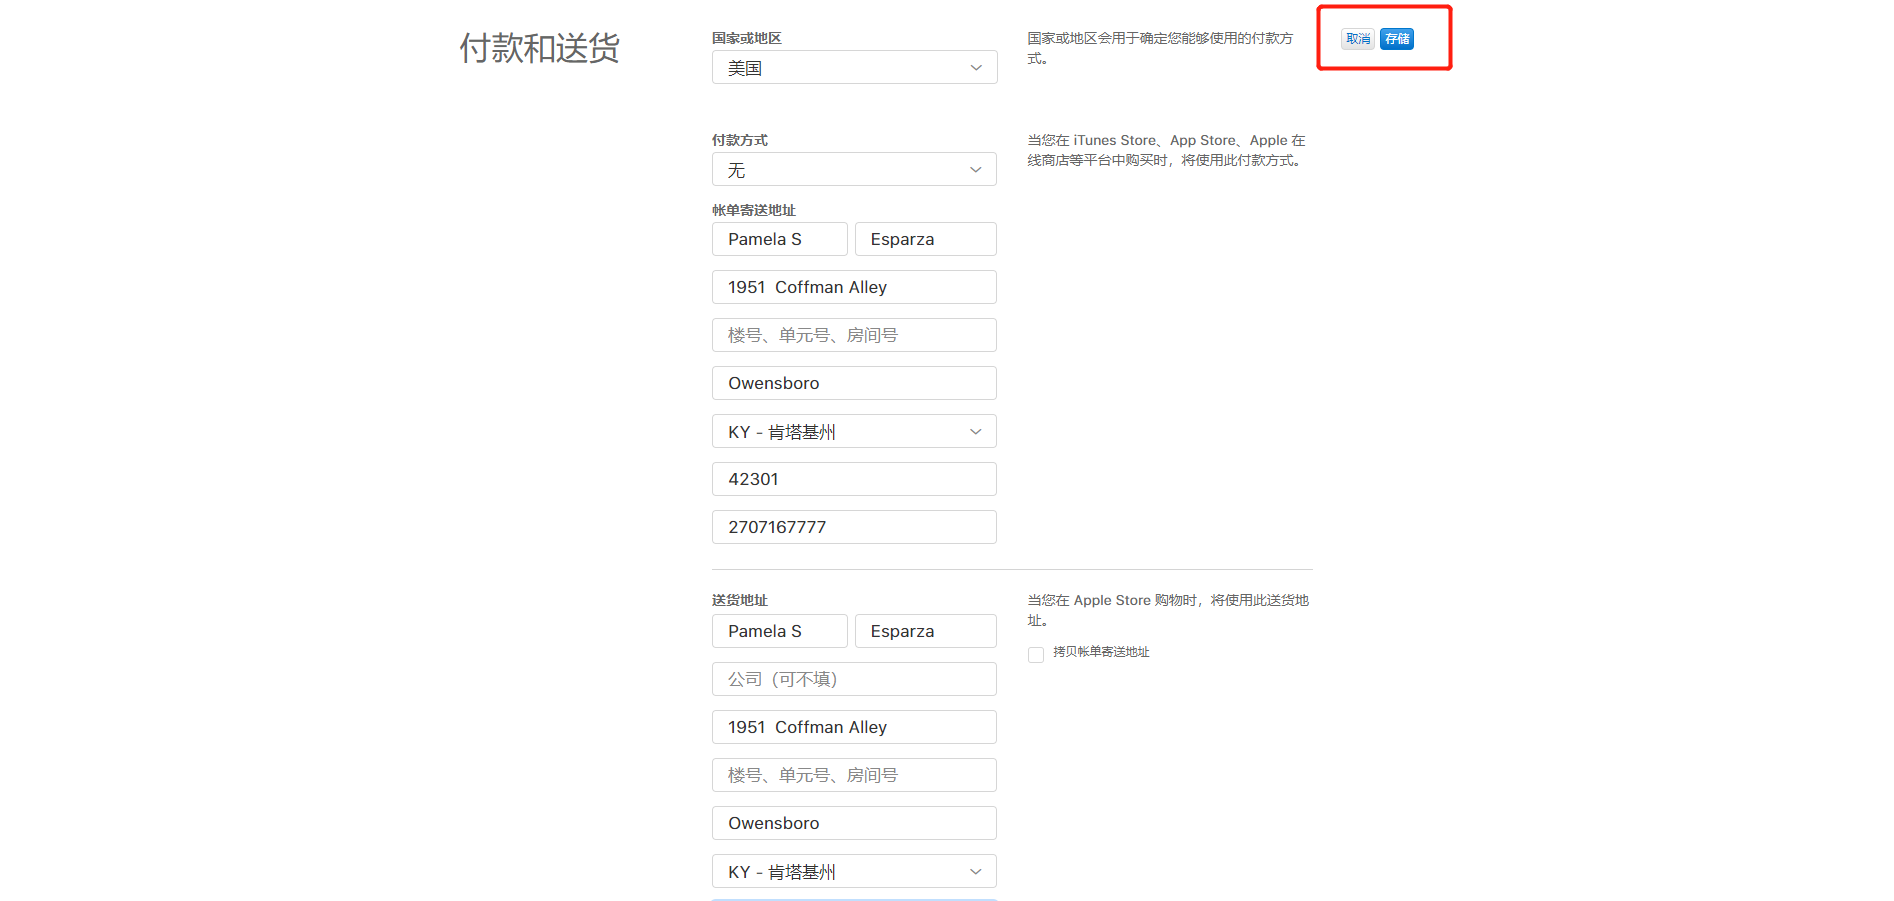
Task: Focus the optional company field in shipping address
Action: [x=854, y=680]
